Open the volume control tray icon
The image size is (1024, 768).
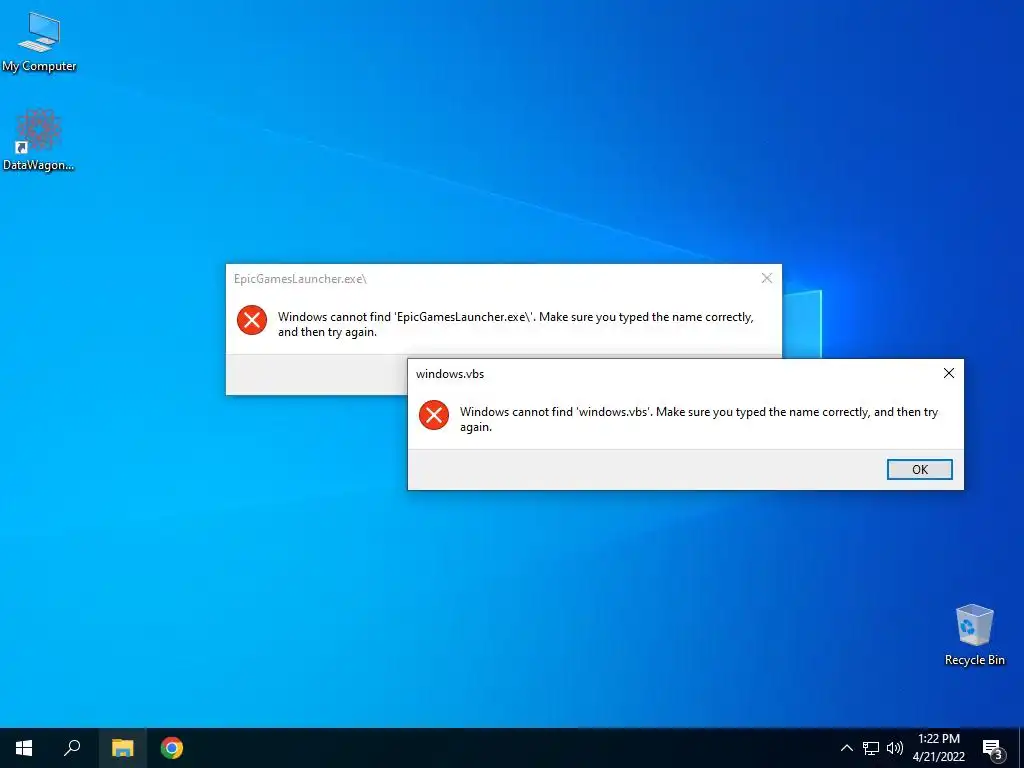point(895,748)
